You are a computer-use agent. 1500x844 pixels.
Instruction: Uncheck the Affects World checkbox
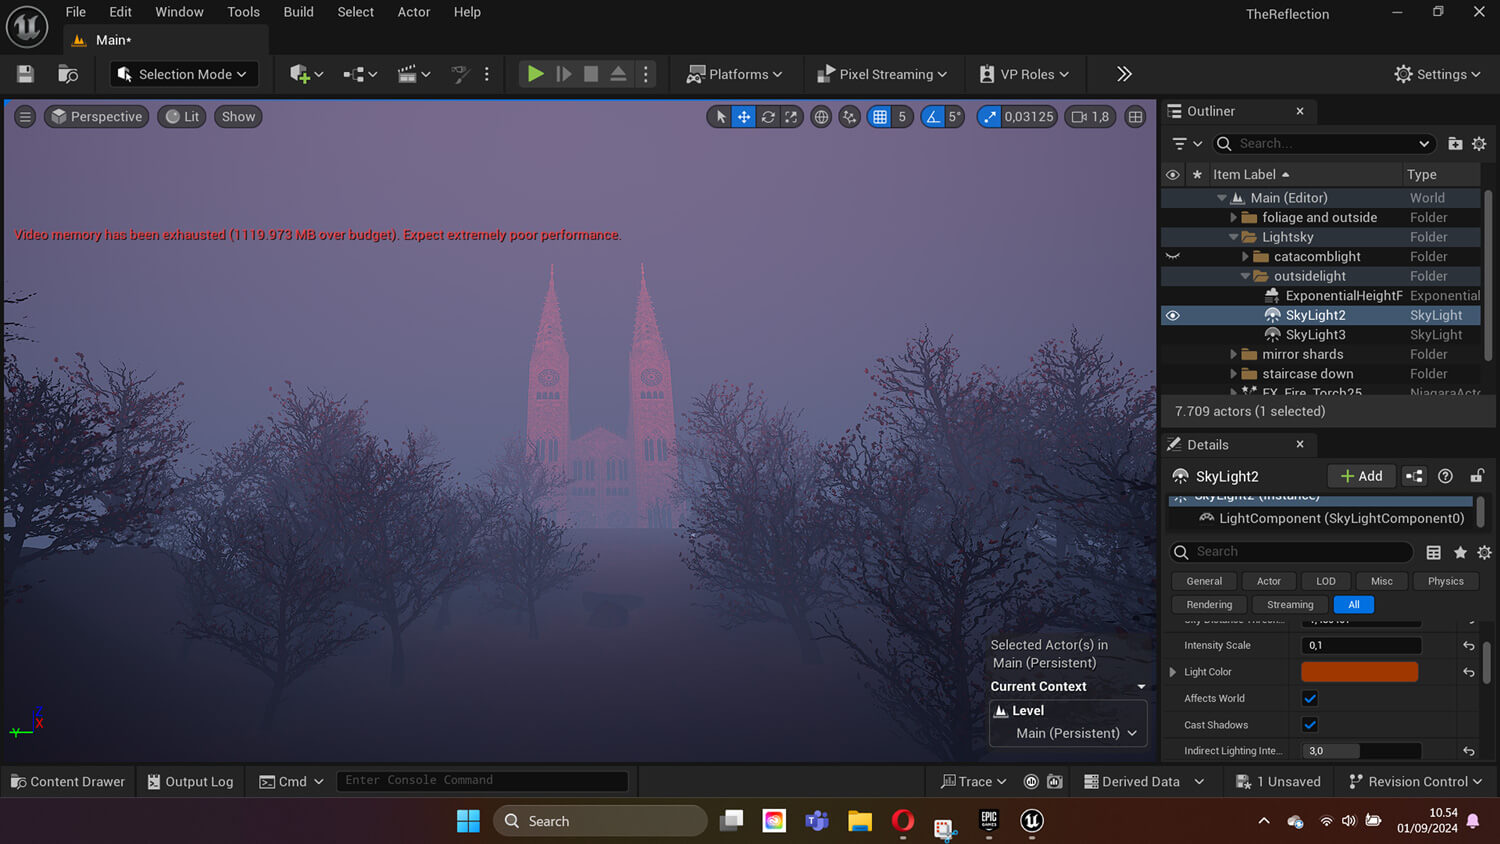(x=1310, y=698)
